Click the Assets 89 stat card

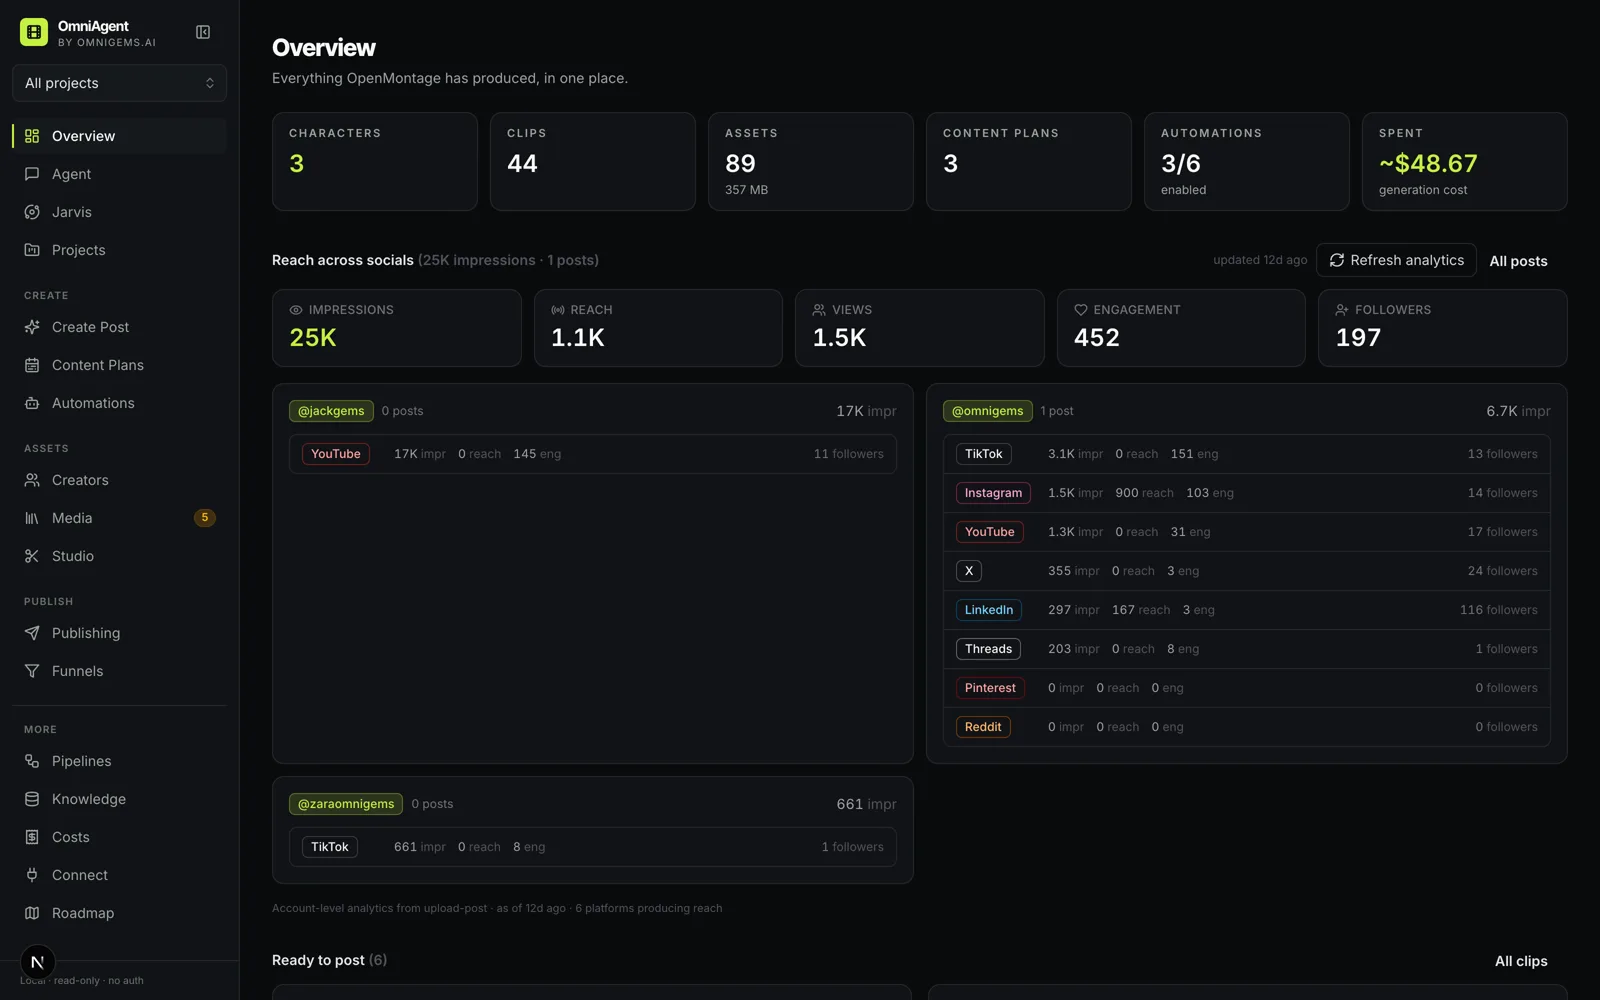coord(811,161)
